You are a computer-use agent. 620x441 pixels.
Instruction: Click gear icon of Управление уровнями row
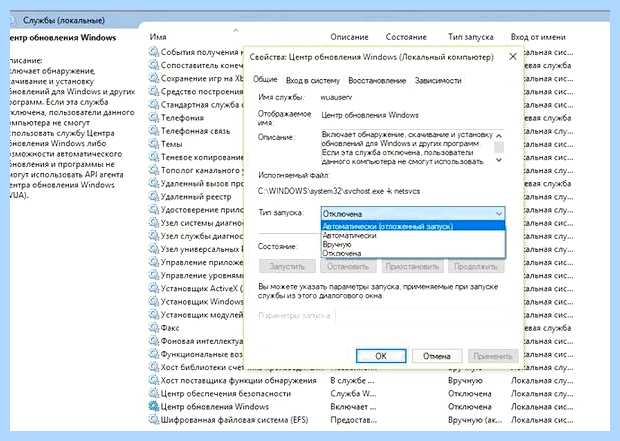[x=153, y=275]
